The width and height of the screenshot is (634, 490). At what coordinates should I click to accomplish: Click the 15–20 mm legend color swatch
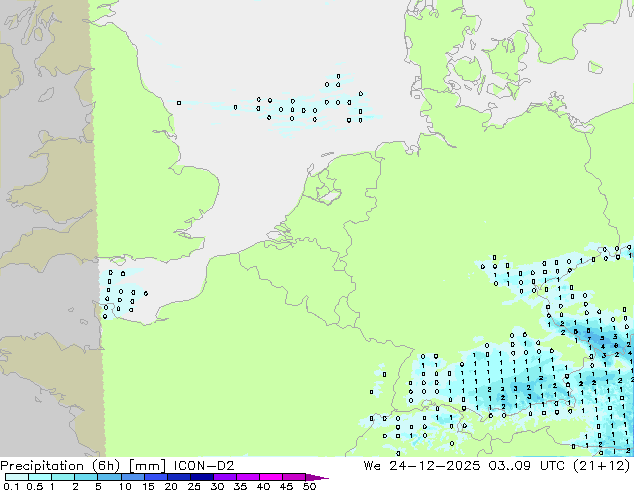[155, 477]
